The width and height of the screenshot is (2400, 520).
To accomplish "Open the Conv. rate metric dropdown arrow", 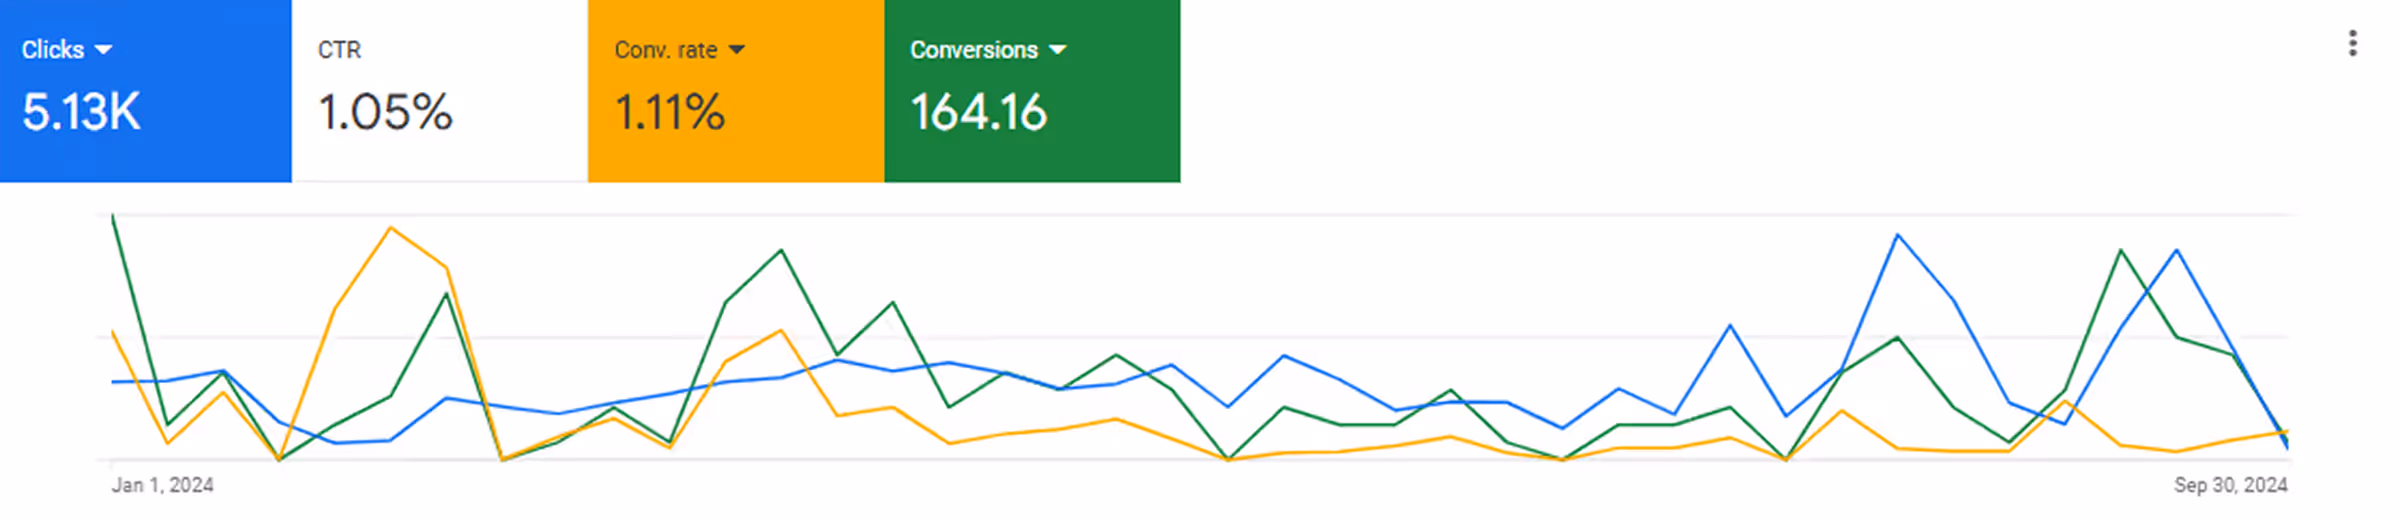I will pos(736,49).
